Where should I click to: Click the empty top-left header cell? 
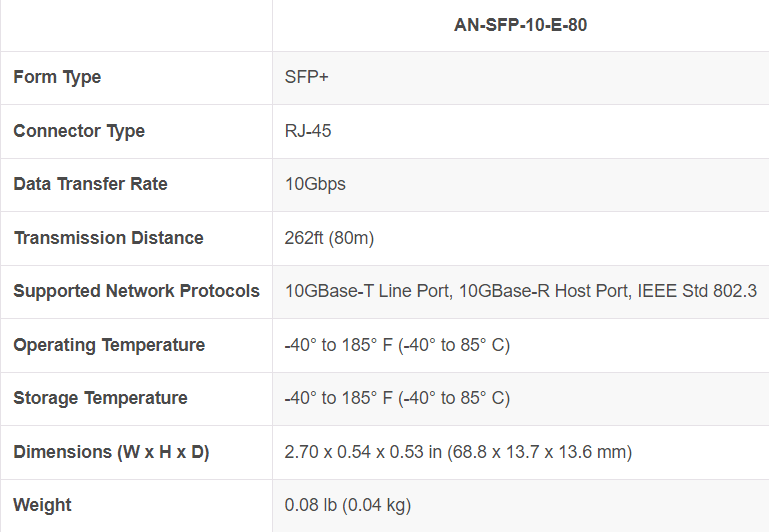[x=136, y=25]
